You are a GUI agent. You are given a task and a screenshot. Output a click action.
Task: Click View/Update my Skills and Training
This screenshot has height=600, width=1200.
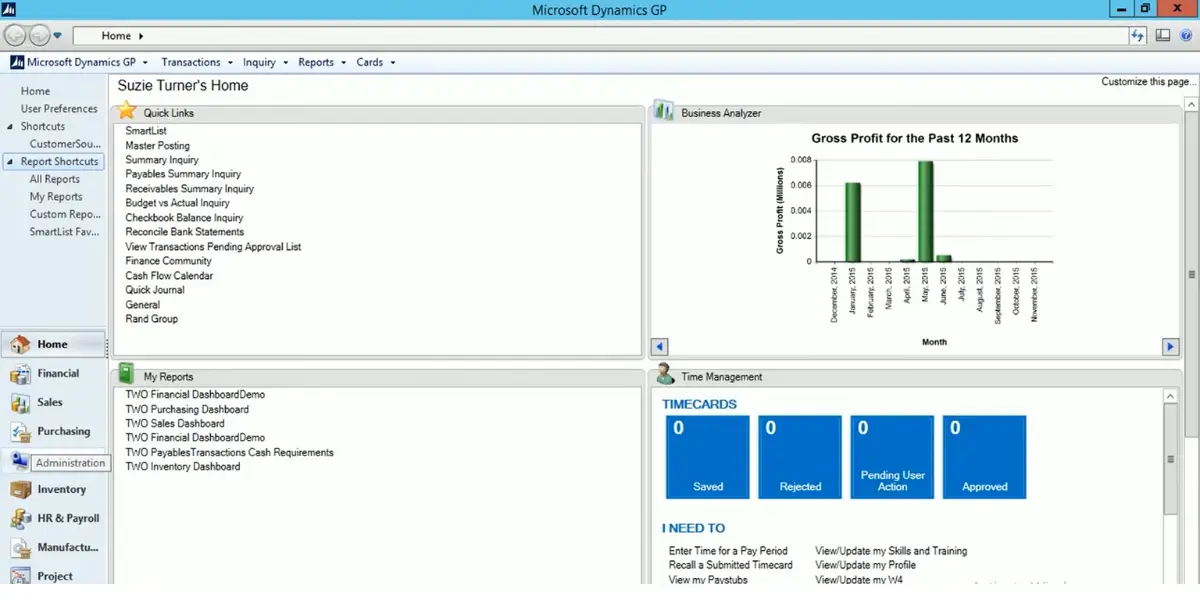pyautogui.click(x=891, y=551)
